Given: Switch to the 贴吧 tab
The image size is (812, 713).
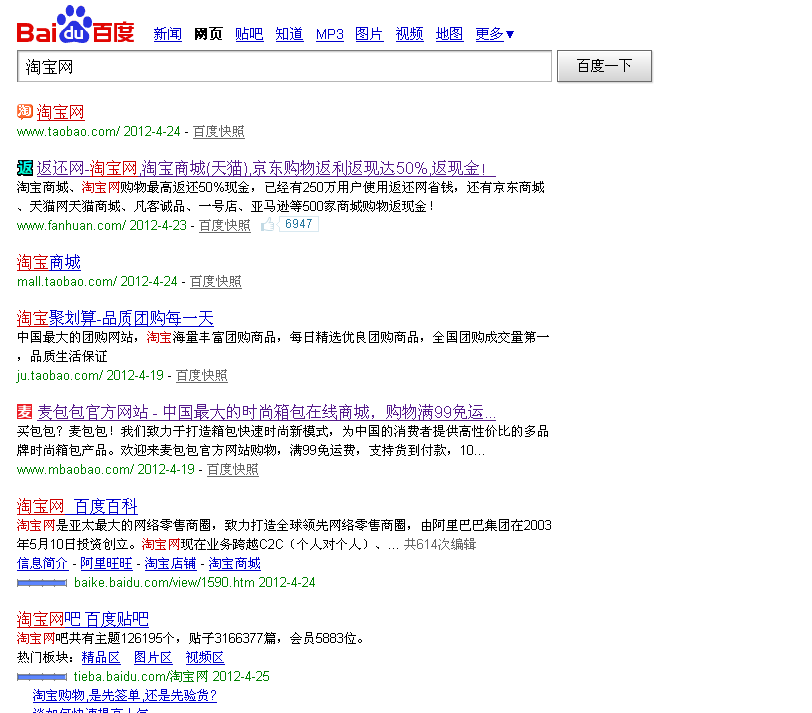Looking at the screenshot, I should coord(249,34).
